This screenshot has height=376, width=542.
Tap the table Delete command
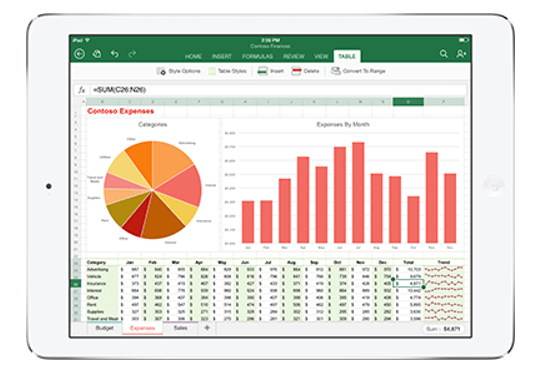(305, 71)
